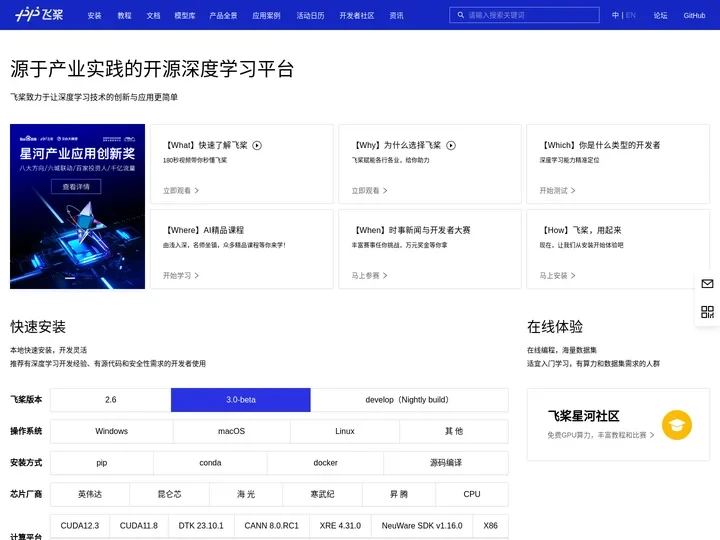
Task: Select XRE 4.31.0 compute platform
Action: (x=340, y=526)
